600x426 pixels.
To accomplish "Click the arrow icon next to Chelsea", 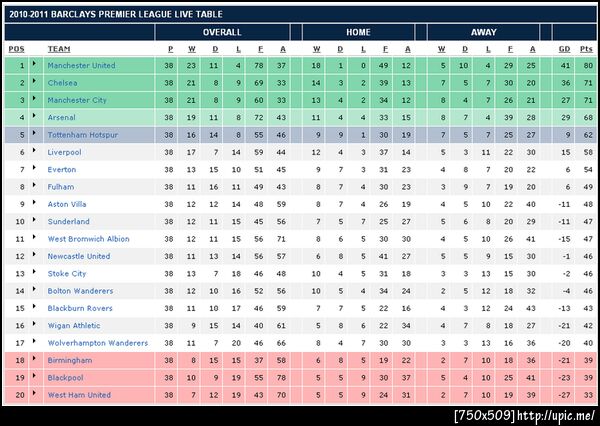I will pyautogui.click(x=36, y=82).
